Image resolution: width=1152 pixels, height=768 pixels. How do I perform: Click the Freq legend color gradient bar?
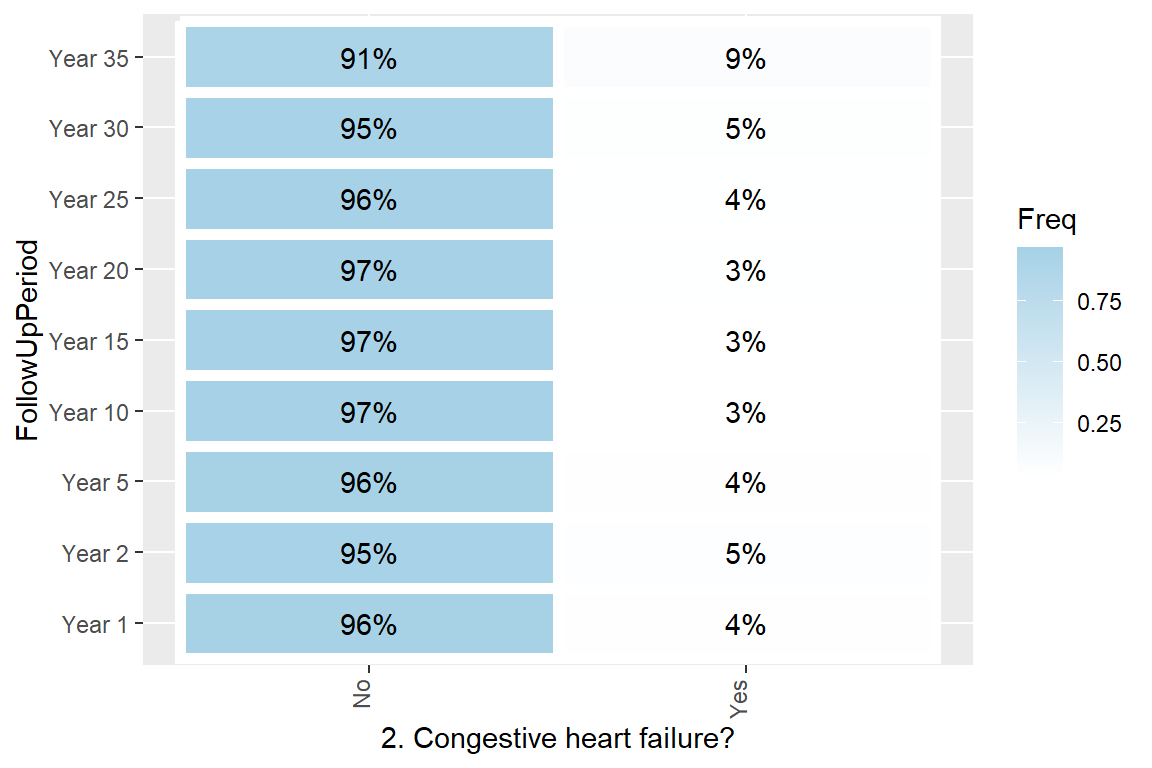[x=1040, y=360]
